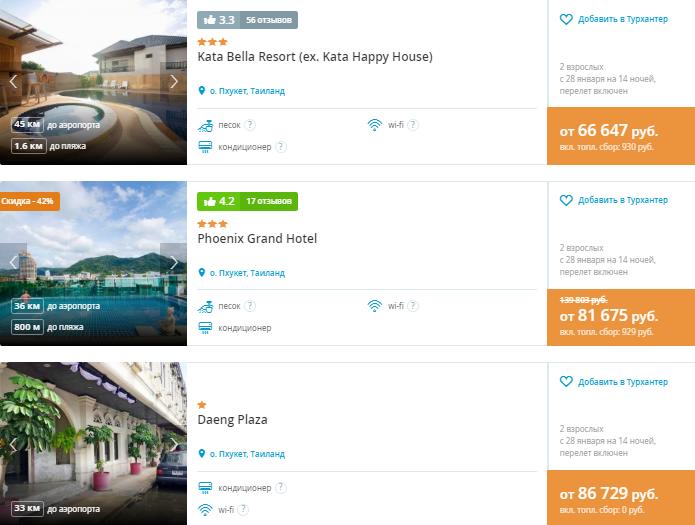Click Kata Bella 3.3 thumbs-up rating
This screenshot has height=525, width=695.
[x=221, y=20]
